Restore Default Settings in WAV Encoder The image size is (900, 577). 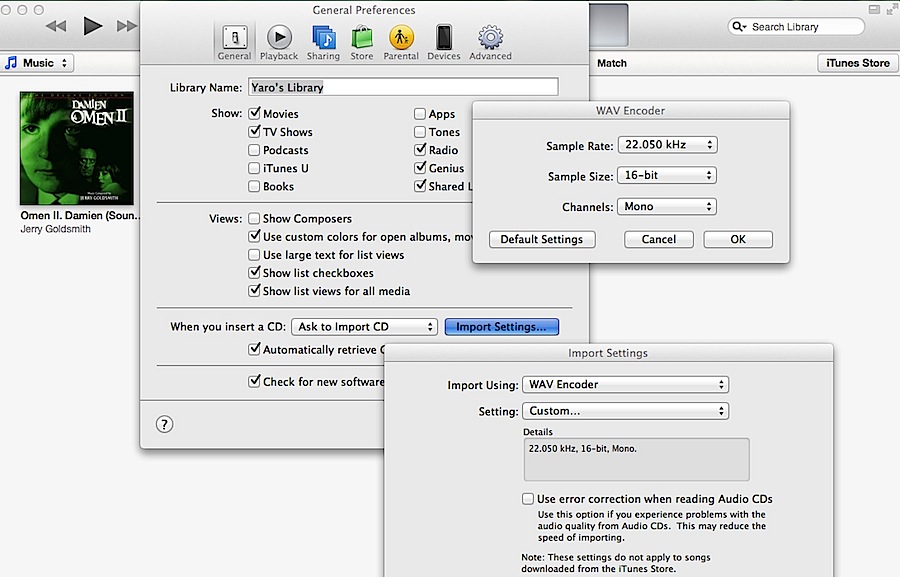541,239
